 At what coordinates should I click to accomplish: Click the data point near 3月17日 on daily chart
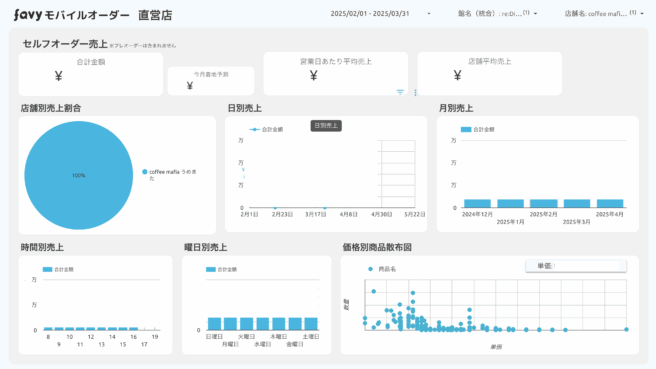(325, 208)
